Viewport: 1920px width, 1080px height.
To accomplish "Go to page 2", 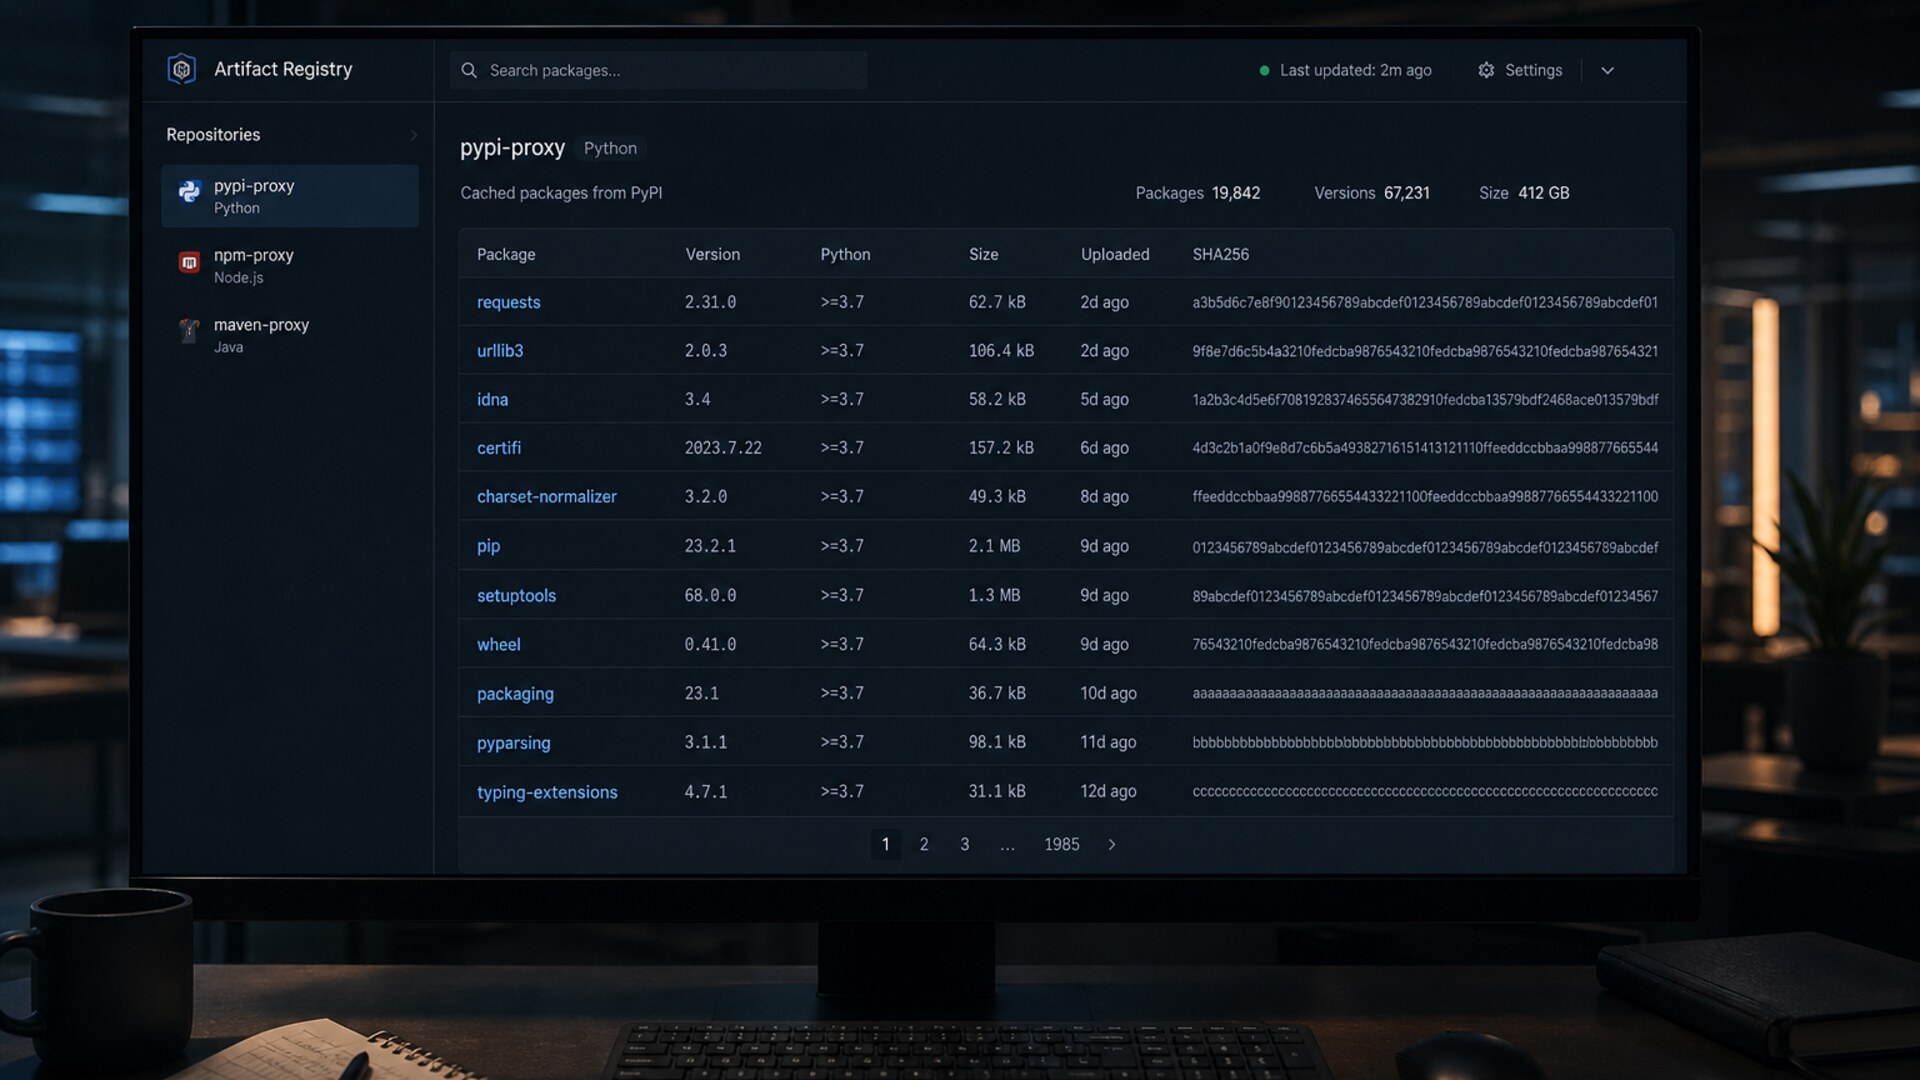I will [924, 844].
